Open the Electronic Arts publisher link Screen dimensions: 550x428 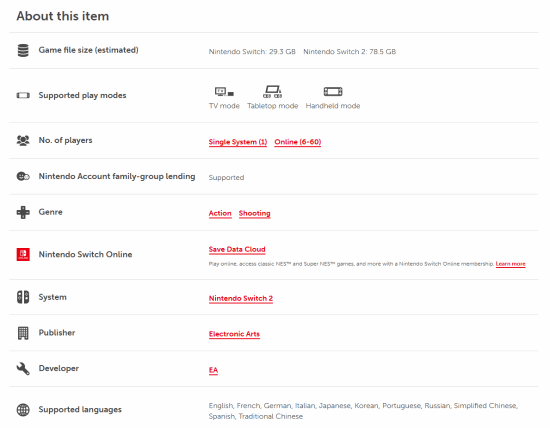(234, 334)
